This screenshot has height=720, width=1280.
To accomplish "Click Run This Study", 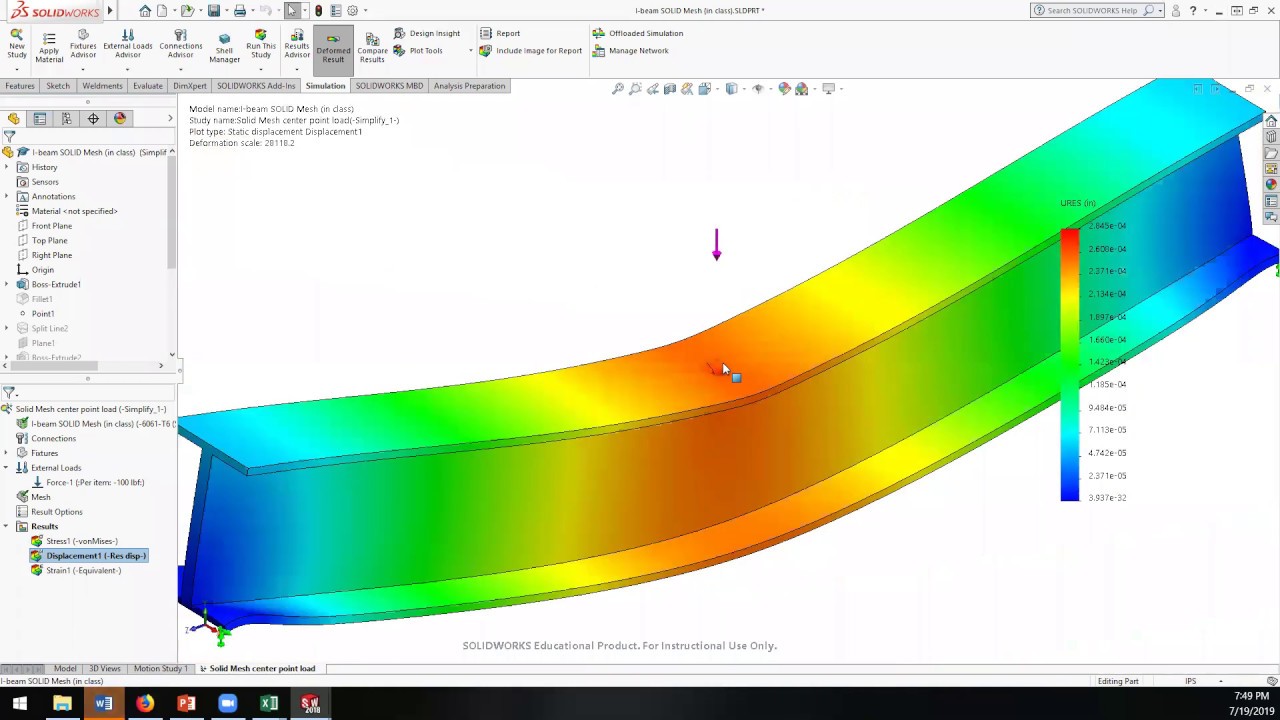I will click(x=260, y=45).
